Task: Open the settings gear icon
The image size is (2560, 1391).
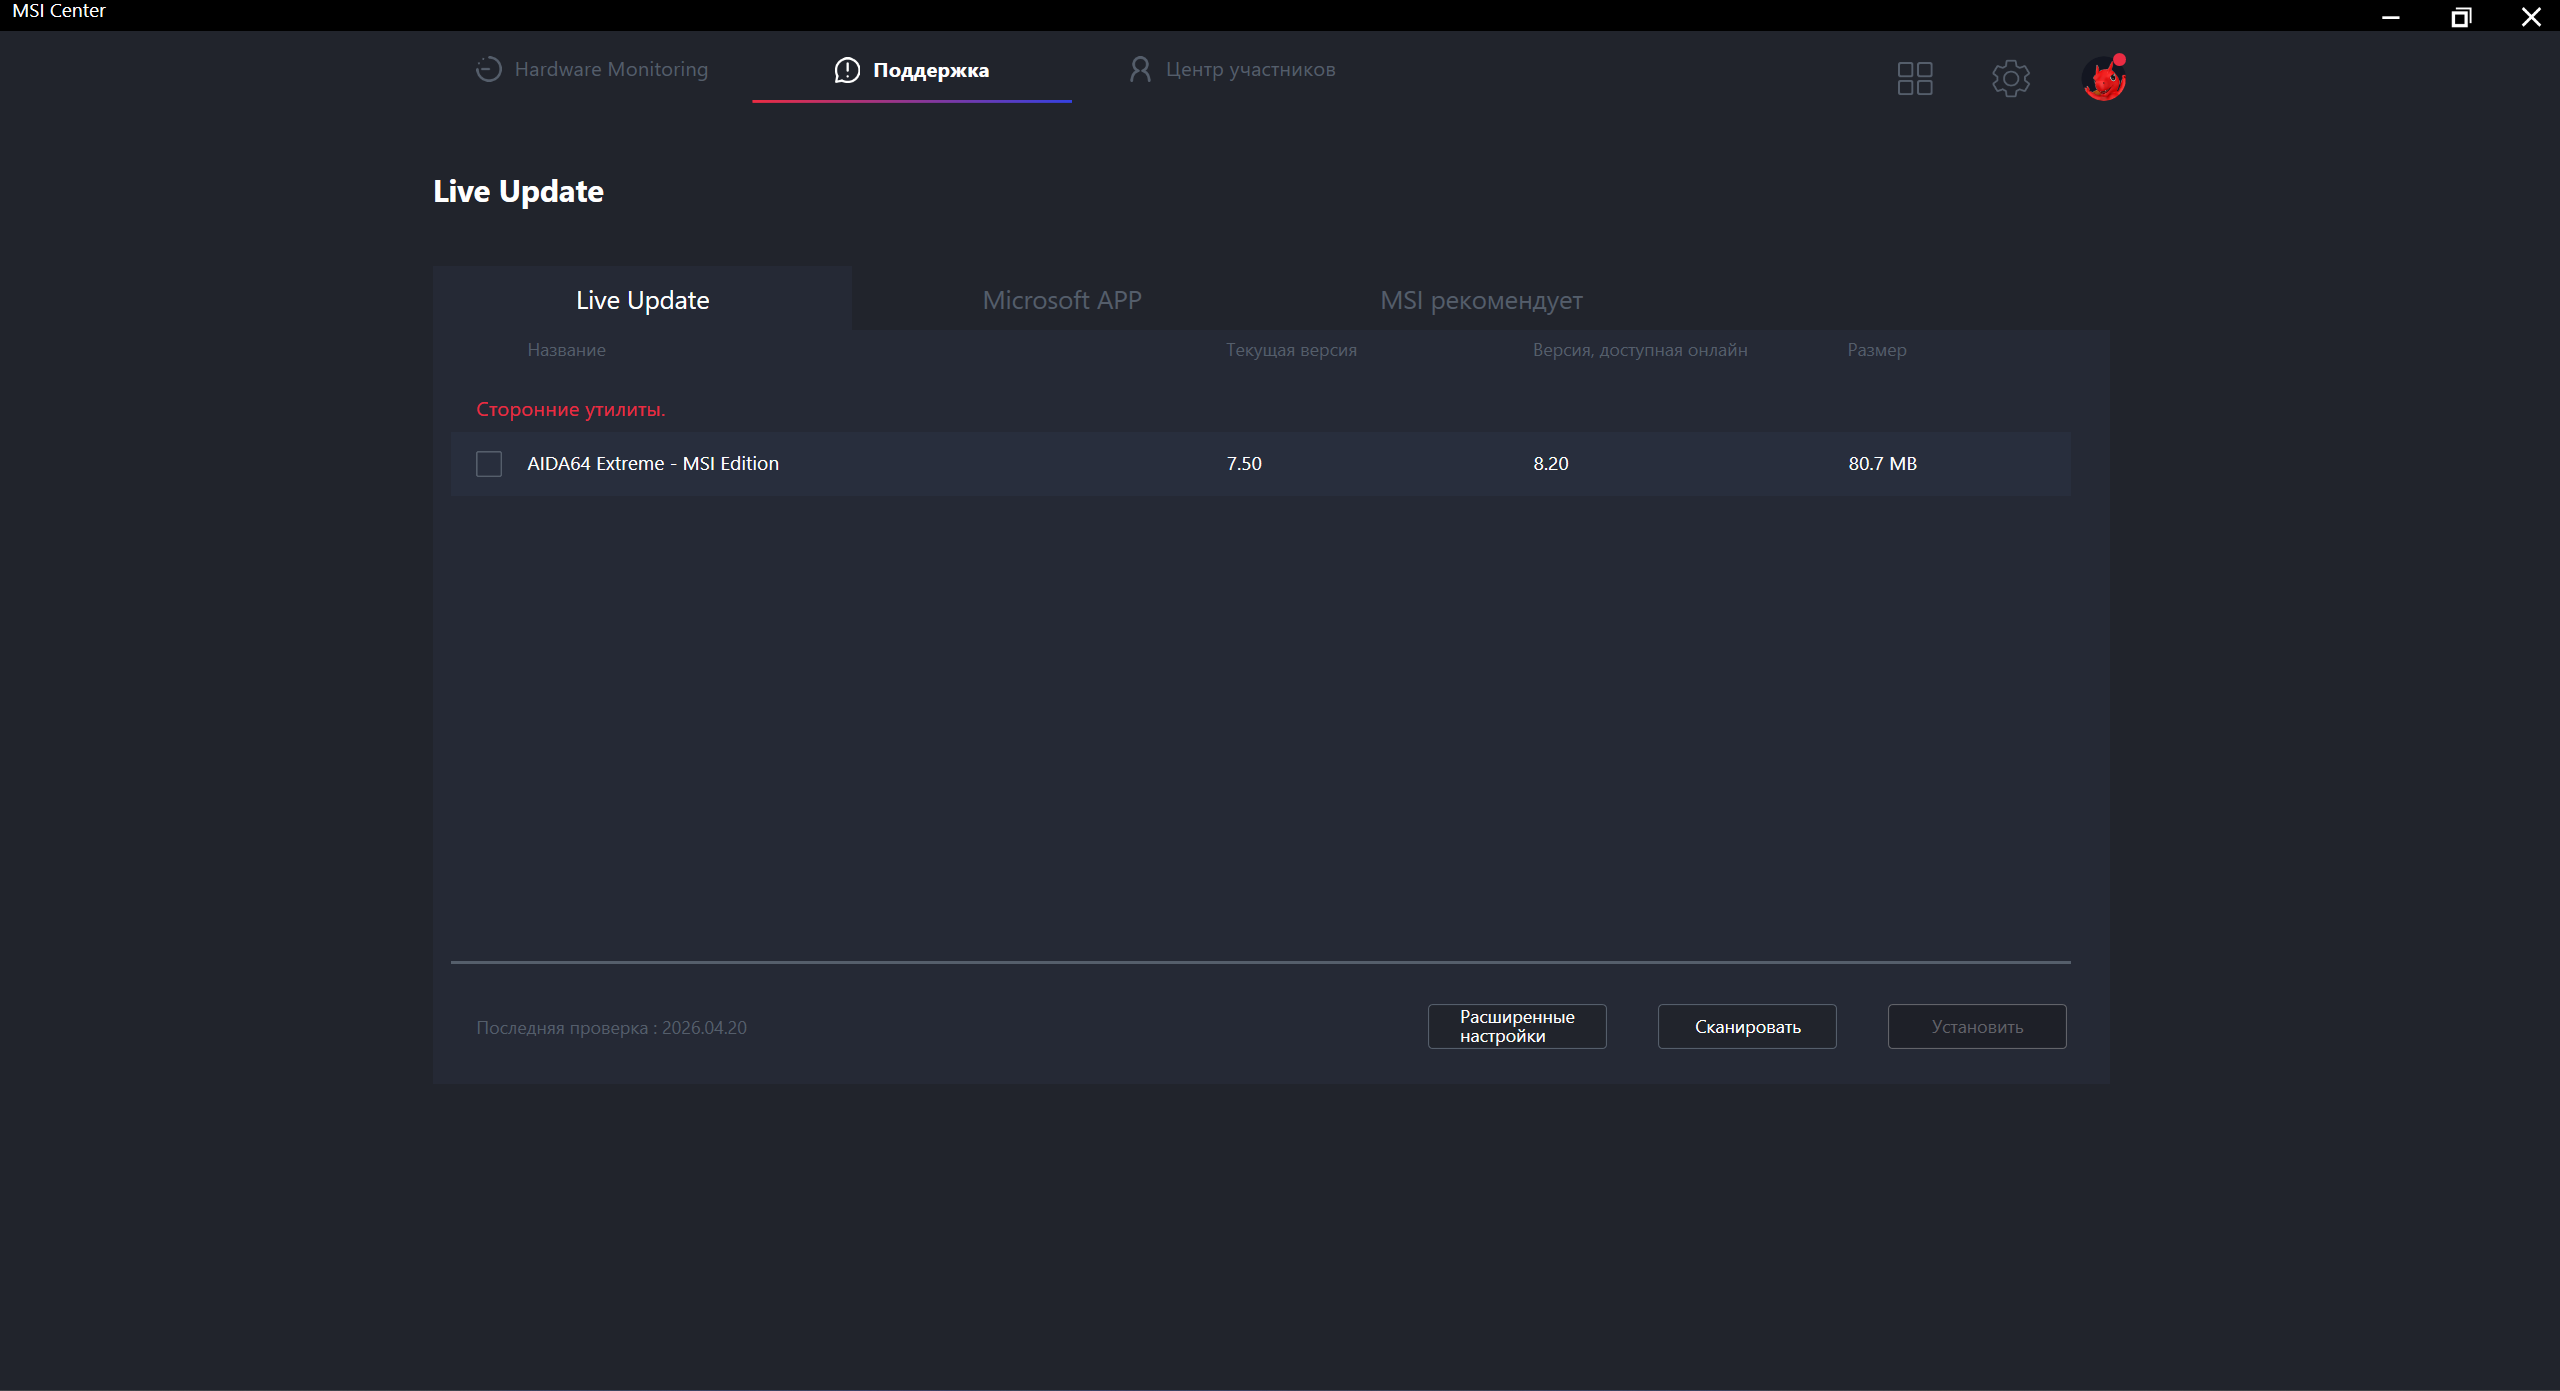Action: [2010, 78]
